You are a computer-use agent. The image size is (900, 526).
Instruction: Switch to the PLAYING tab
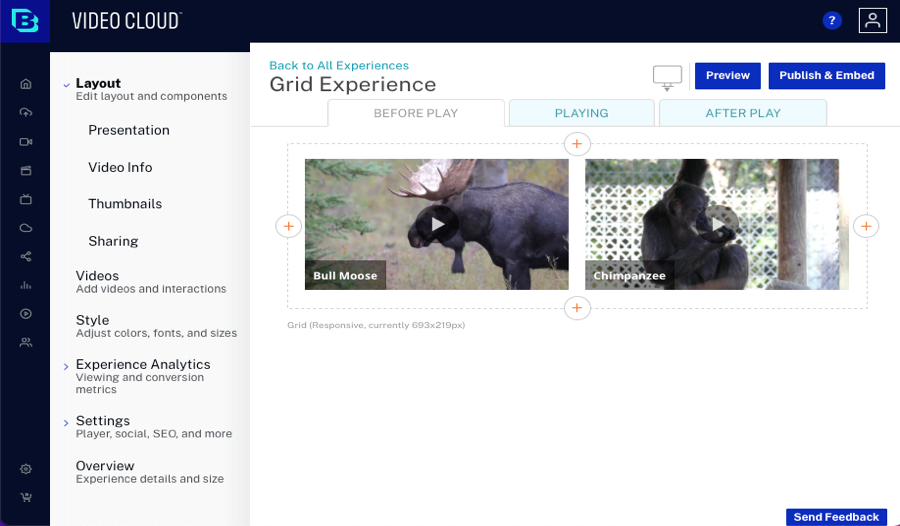point(581,113)
